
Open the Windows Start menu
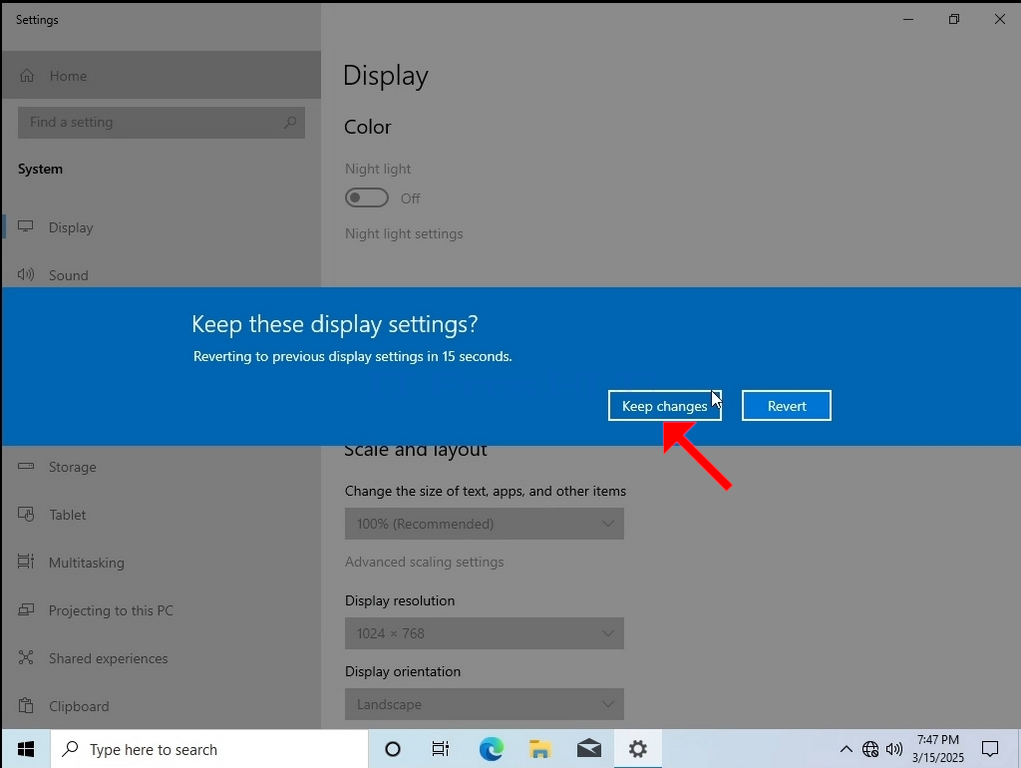(x=26, y=749)
